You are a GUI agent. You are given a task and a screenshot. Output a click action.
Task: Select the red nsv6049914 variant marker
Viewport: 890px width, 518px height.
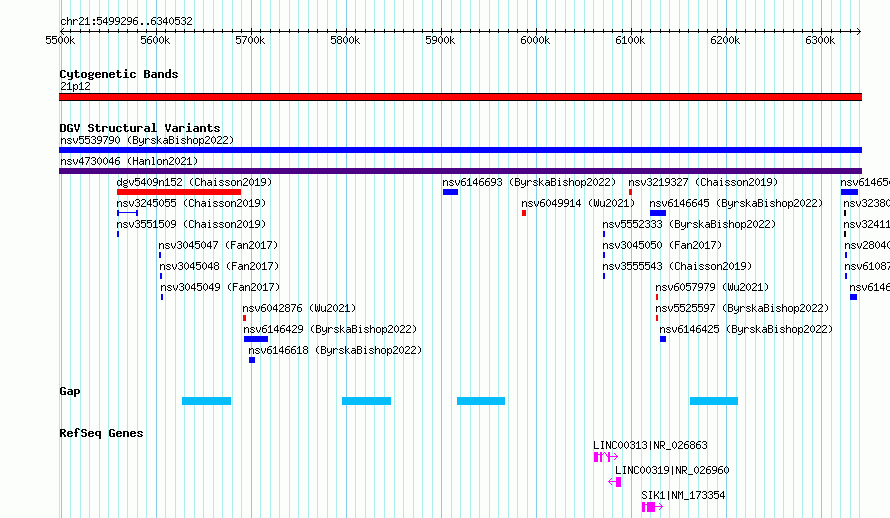[524, 213]
